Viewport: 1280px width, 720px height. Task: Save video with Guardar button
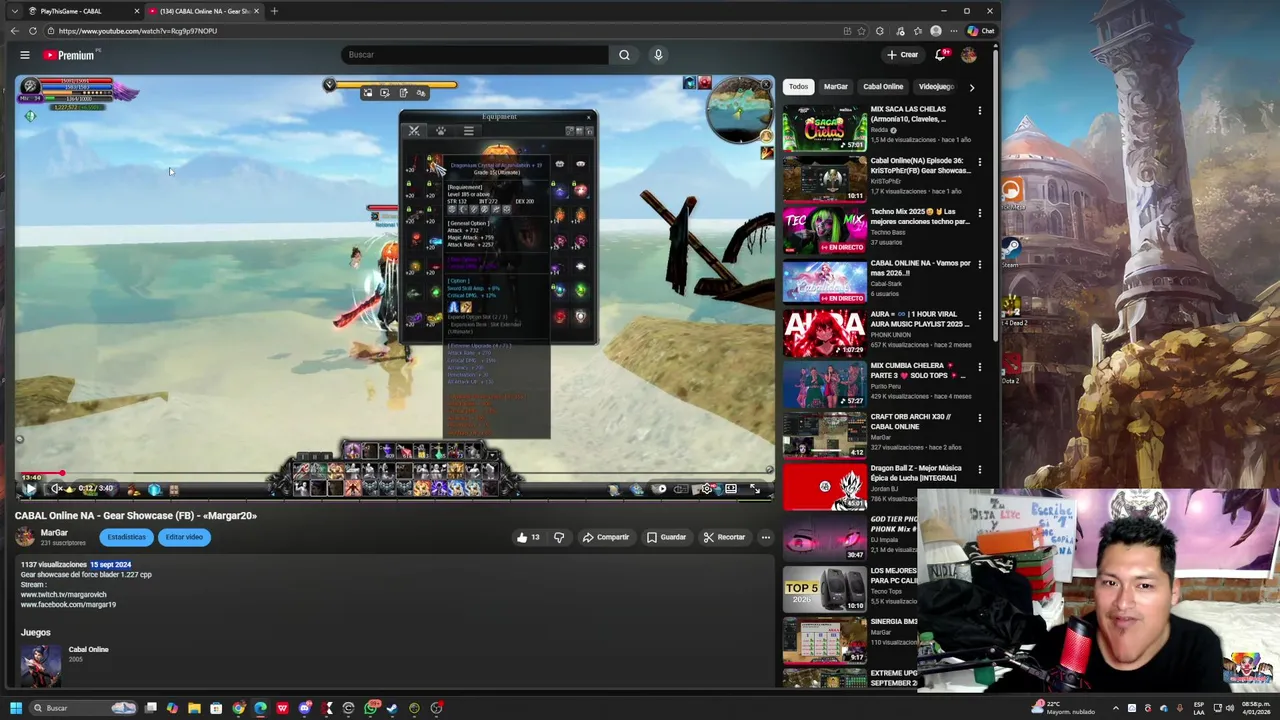pos(665,537)
